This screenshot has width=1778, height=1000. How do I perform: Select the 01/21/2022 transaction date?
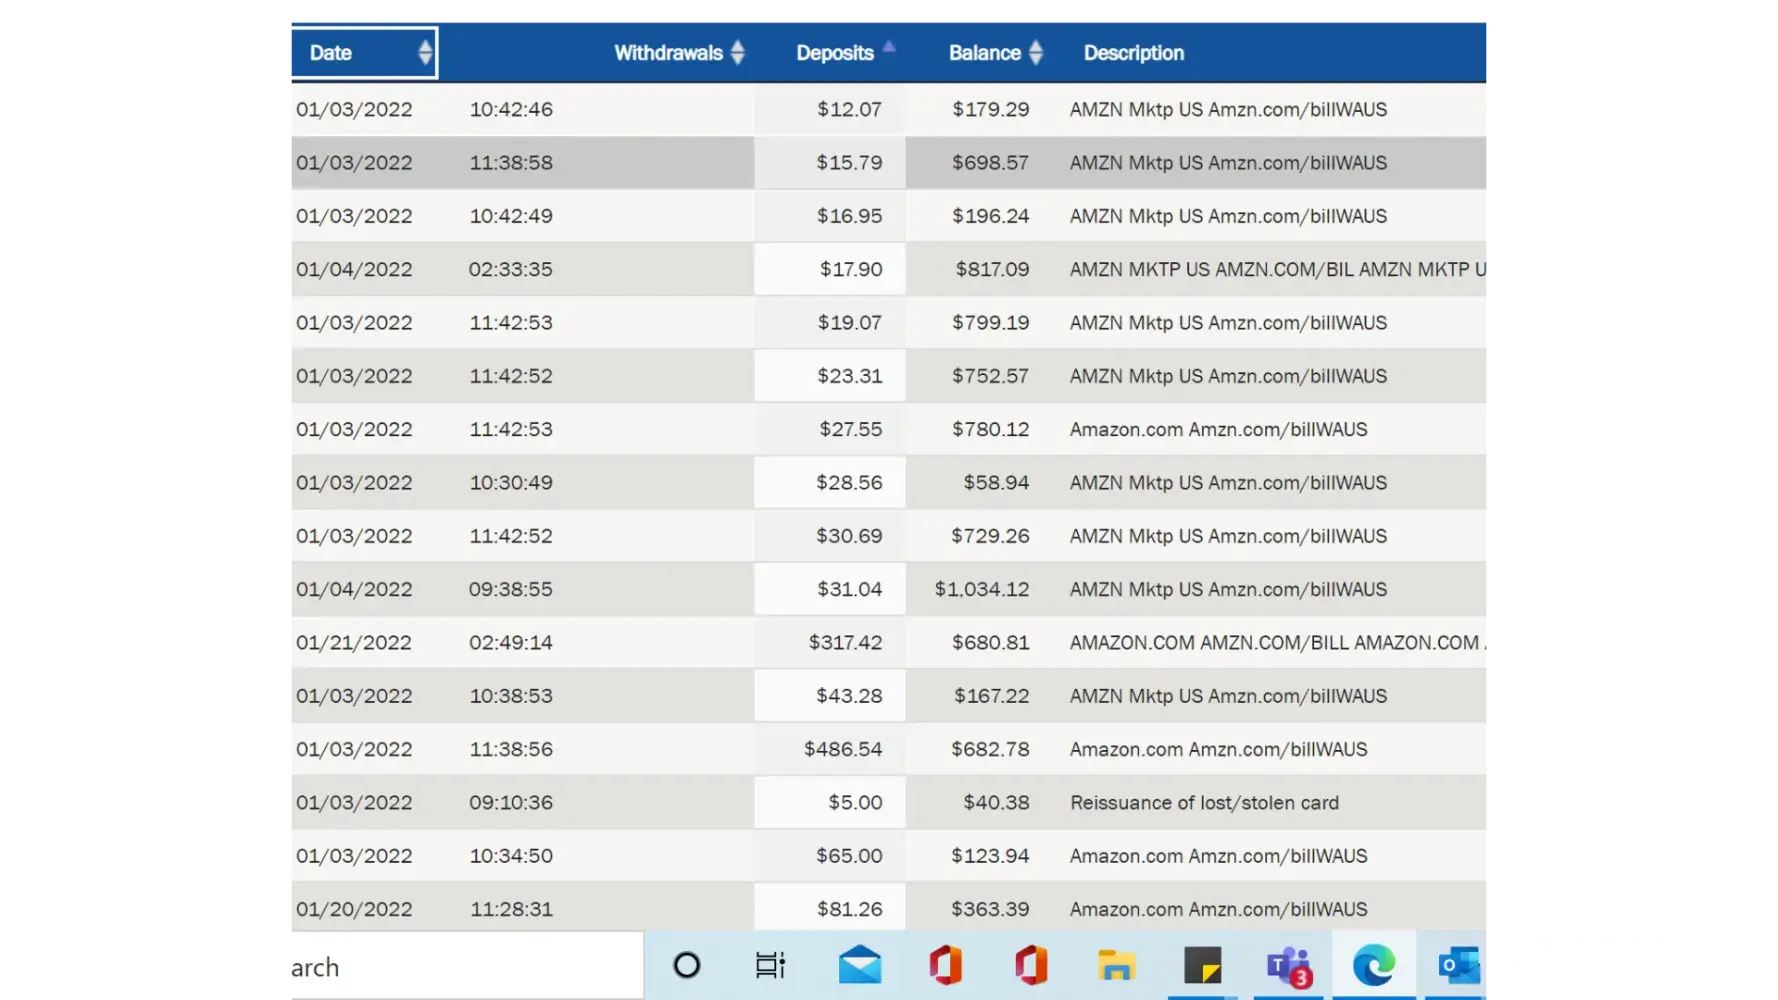[354, 643]
